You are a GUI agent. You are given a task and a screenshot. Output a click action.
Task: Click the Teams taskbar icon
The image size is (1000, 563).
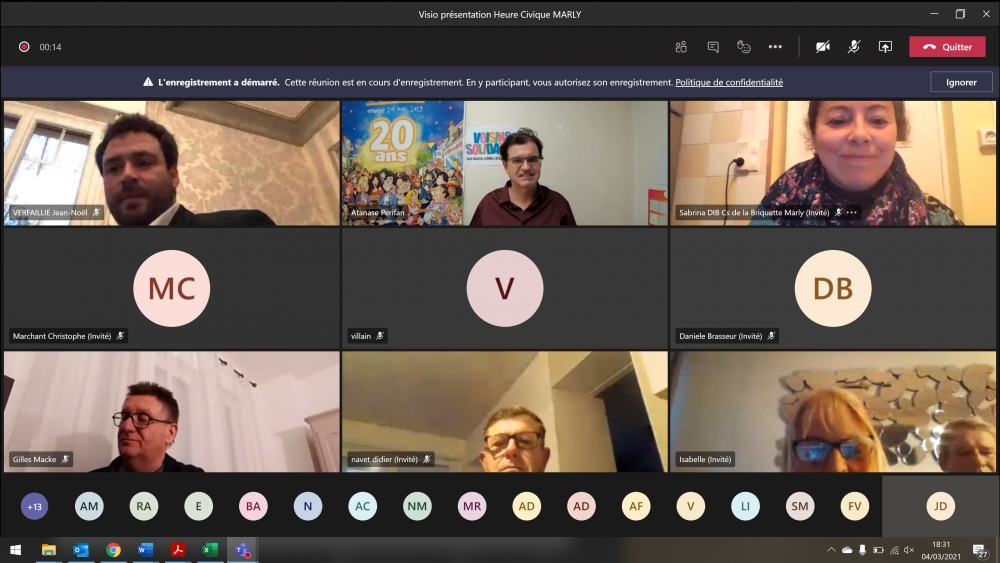click(x=241, y=550)
